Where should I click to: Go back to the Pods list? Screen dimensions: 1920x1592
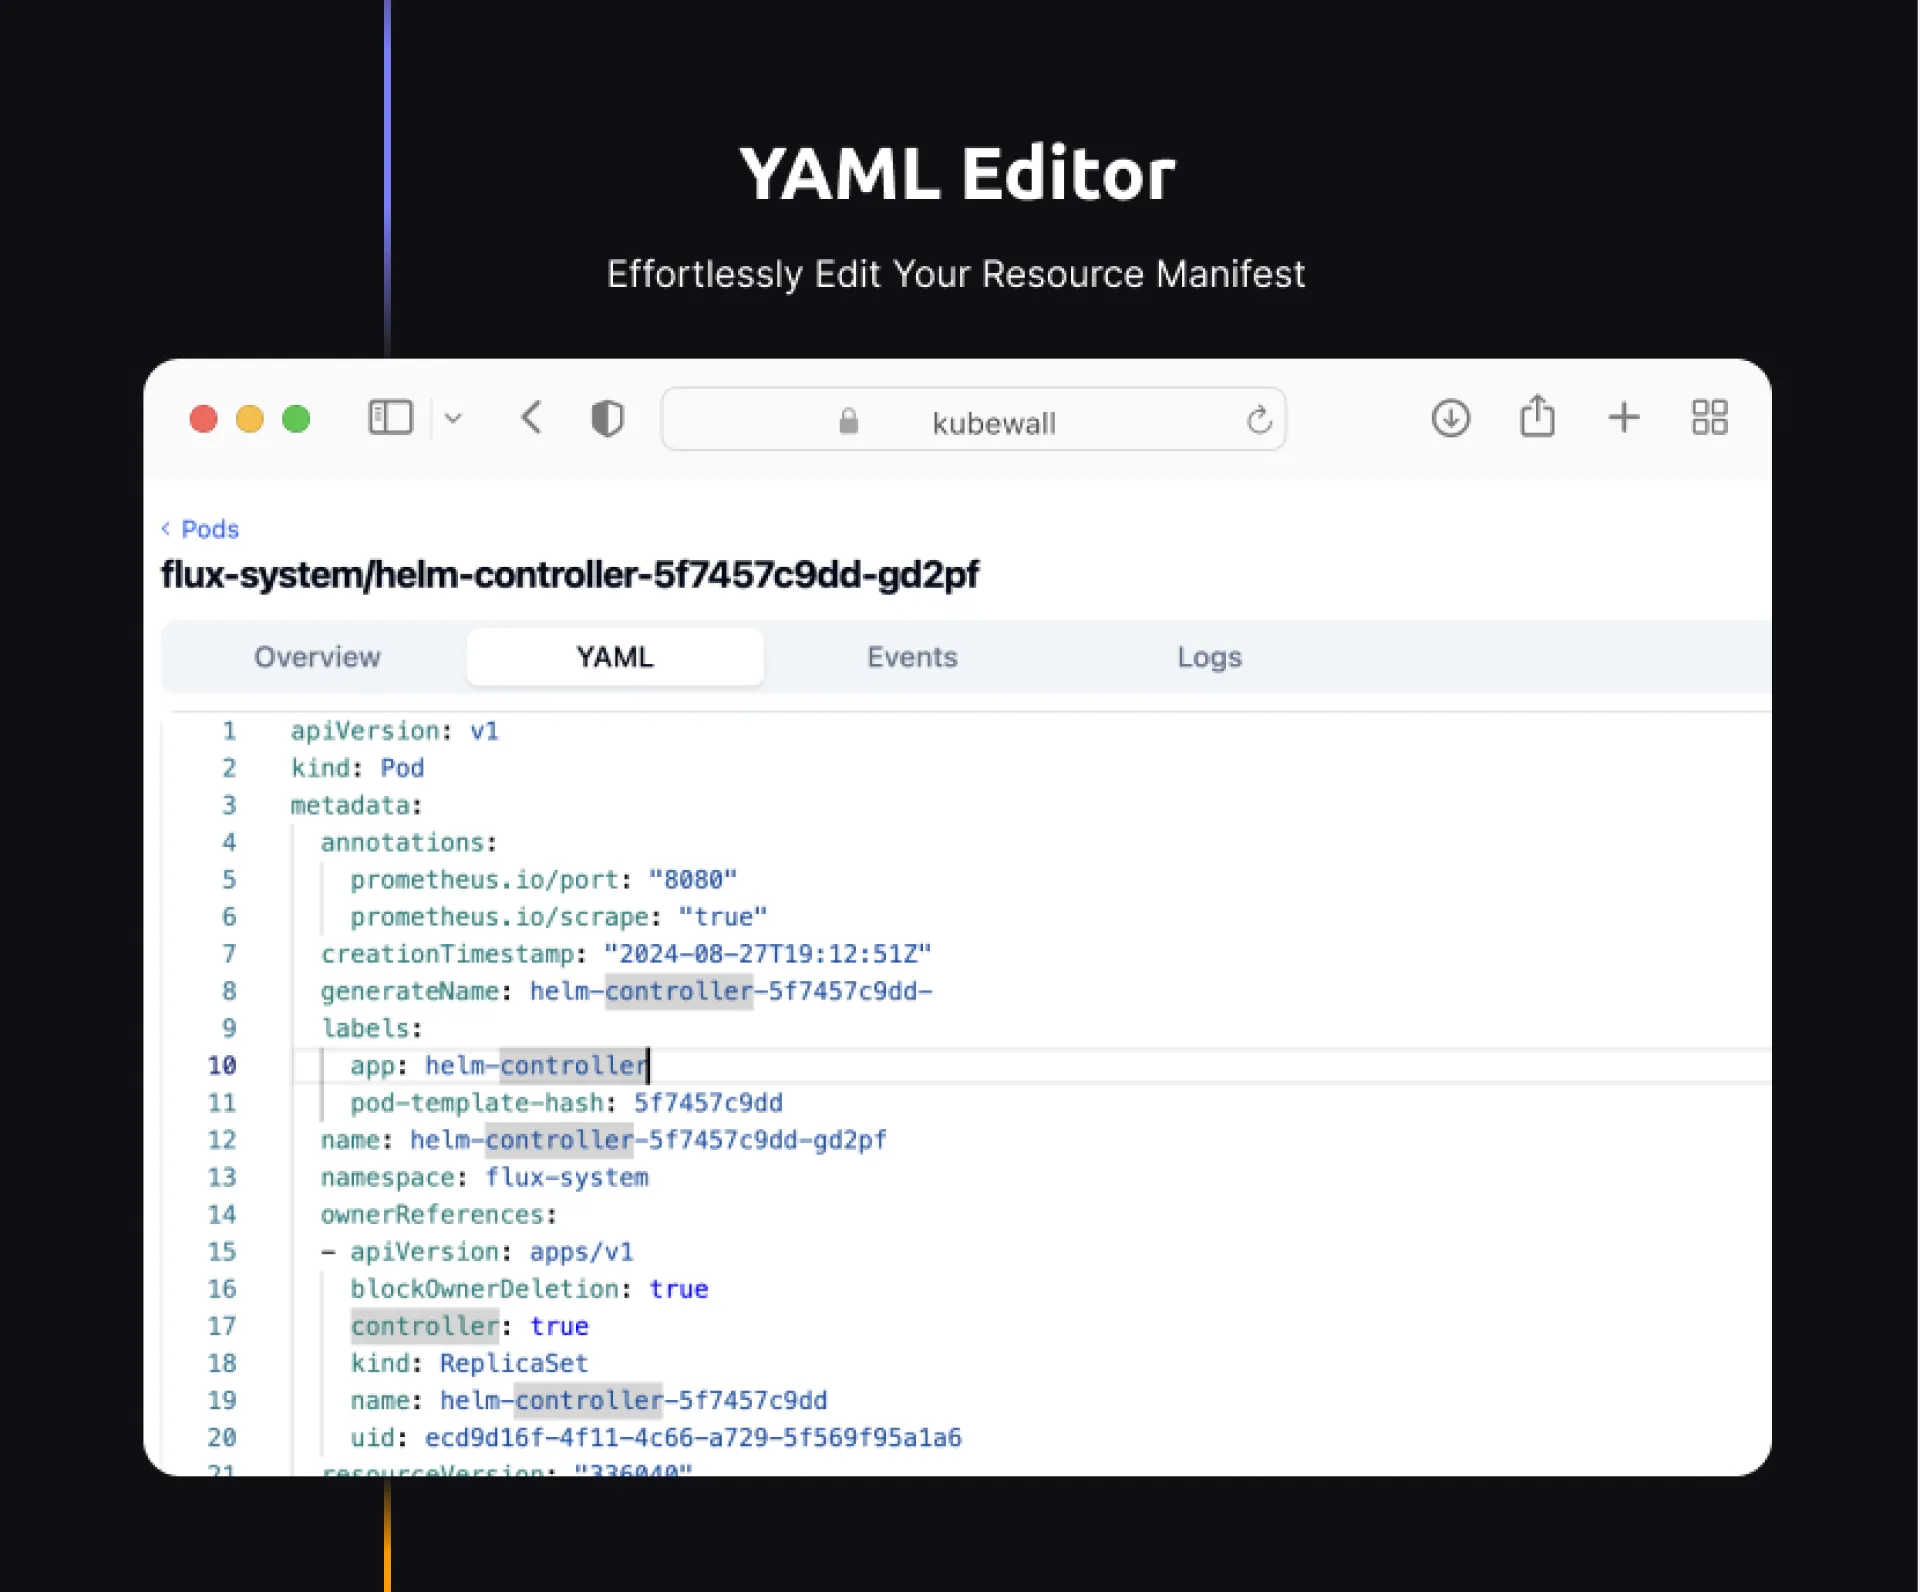click(x=210, y=529)
